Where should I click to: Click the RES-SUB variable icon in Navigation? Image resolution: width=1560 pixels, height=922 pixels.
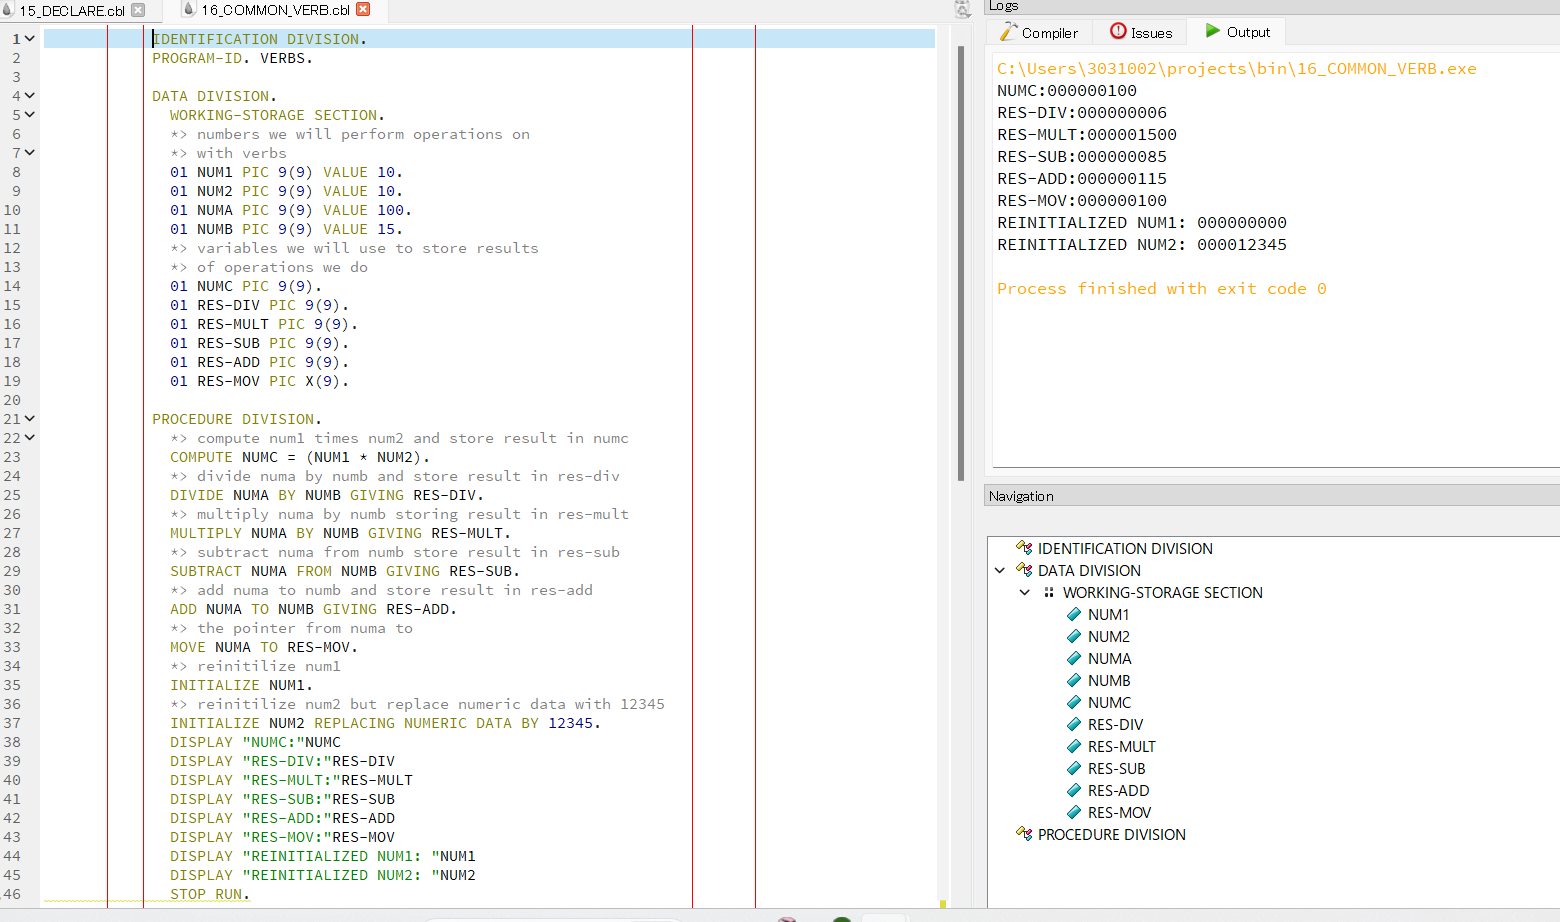[x=1074, y=768]
